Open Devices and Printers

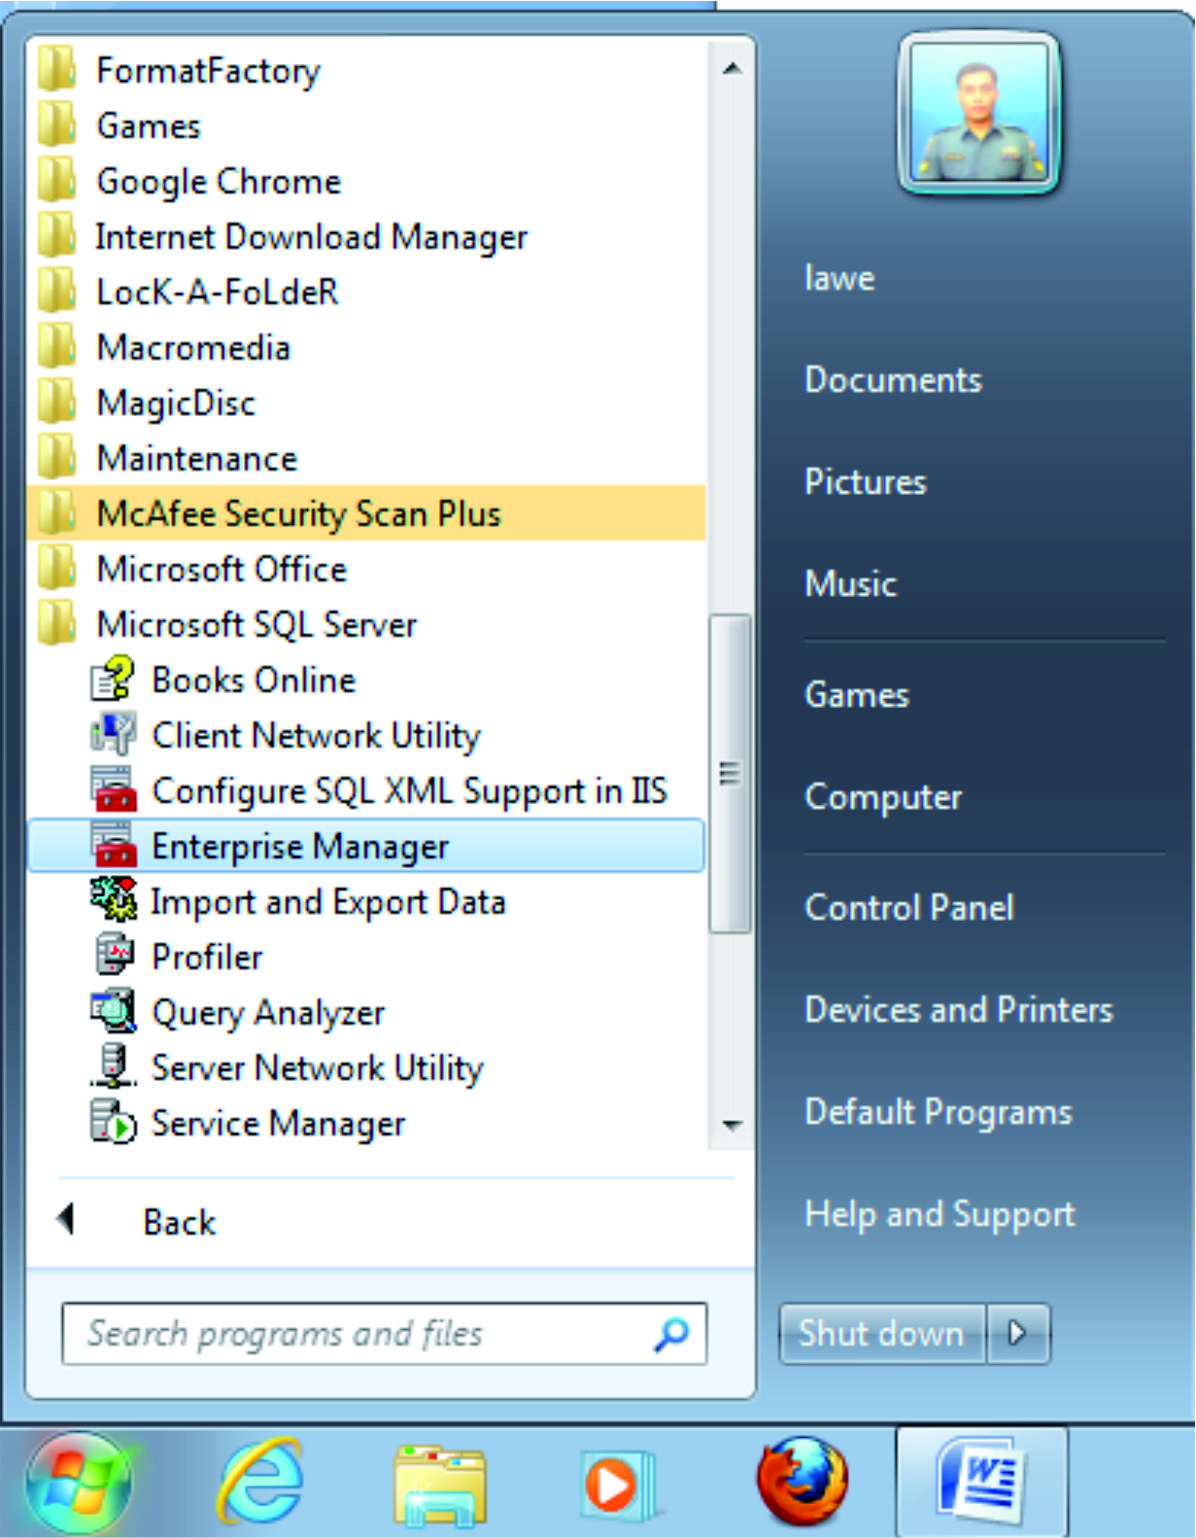[x=959, y=1010]
